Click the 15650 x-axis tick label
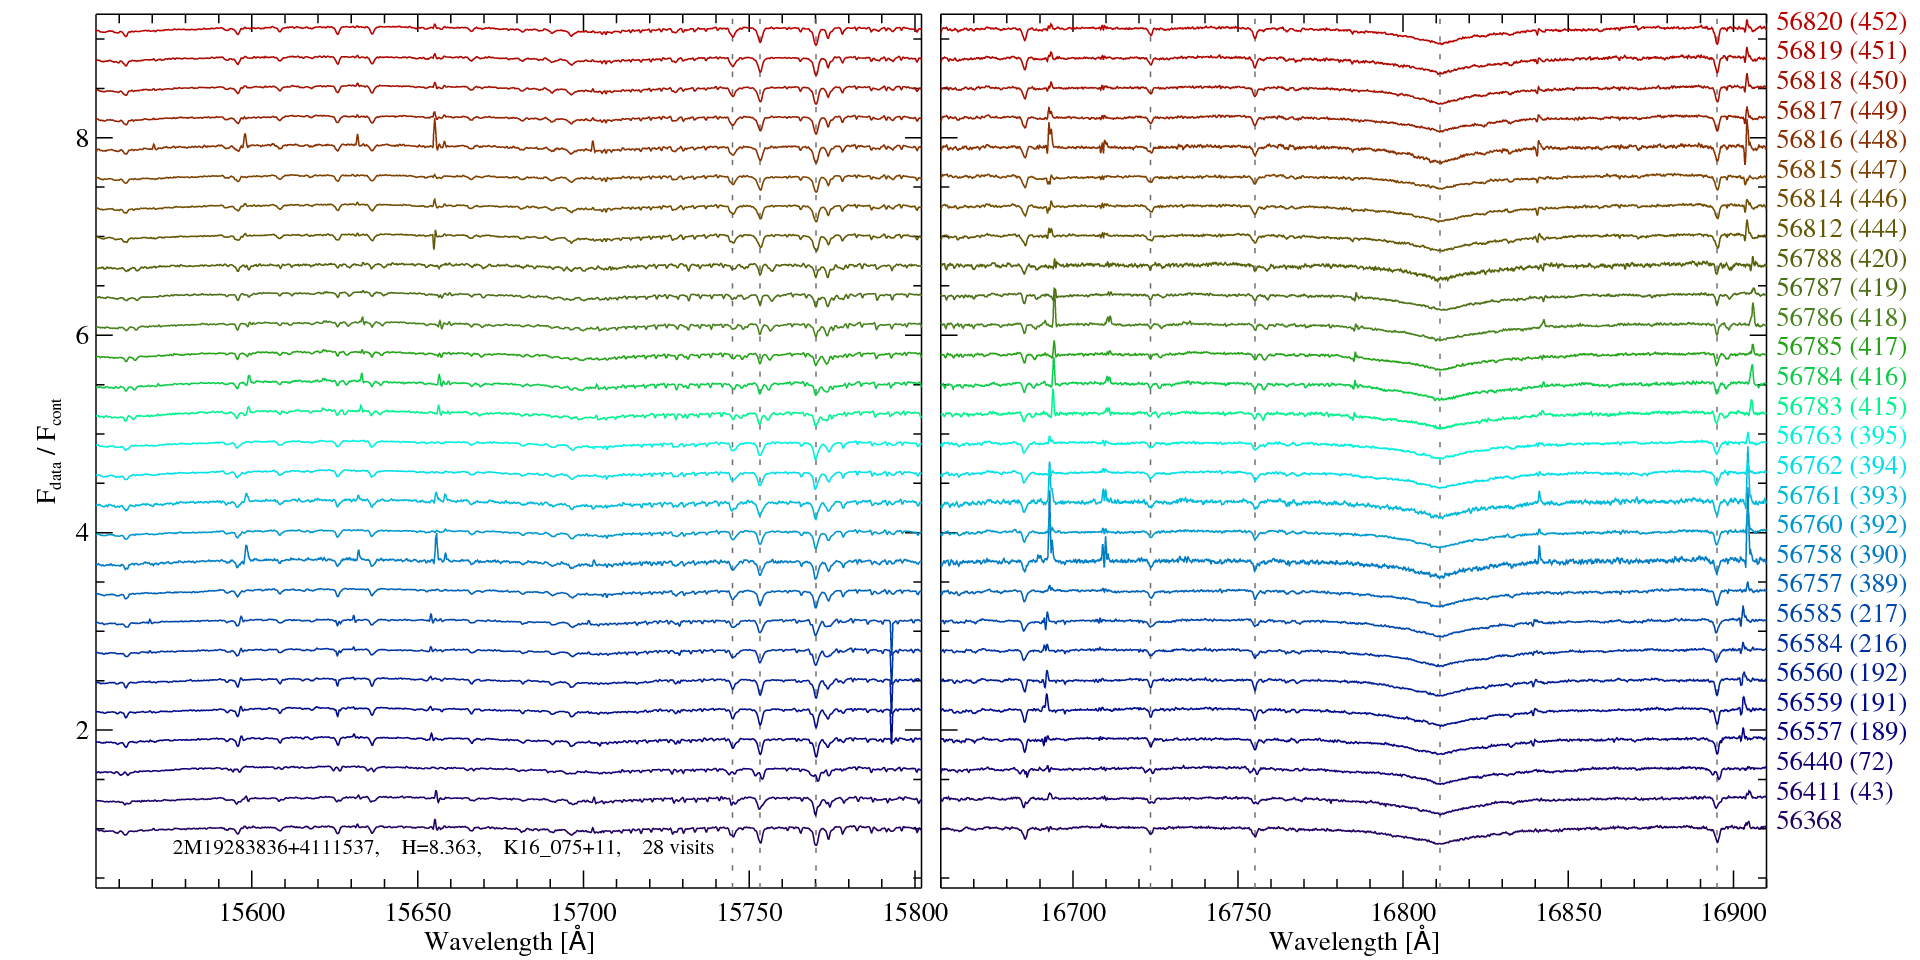Viewport: 1920px width, 960px height. point(418,913)
